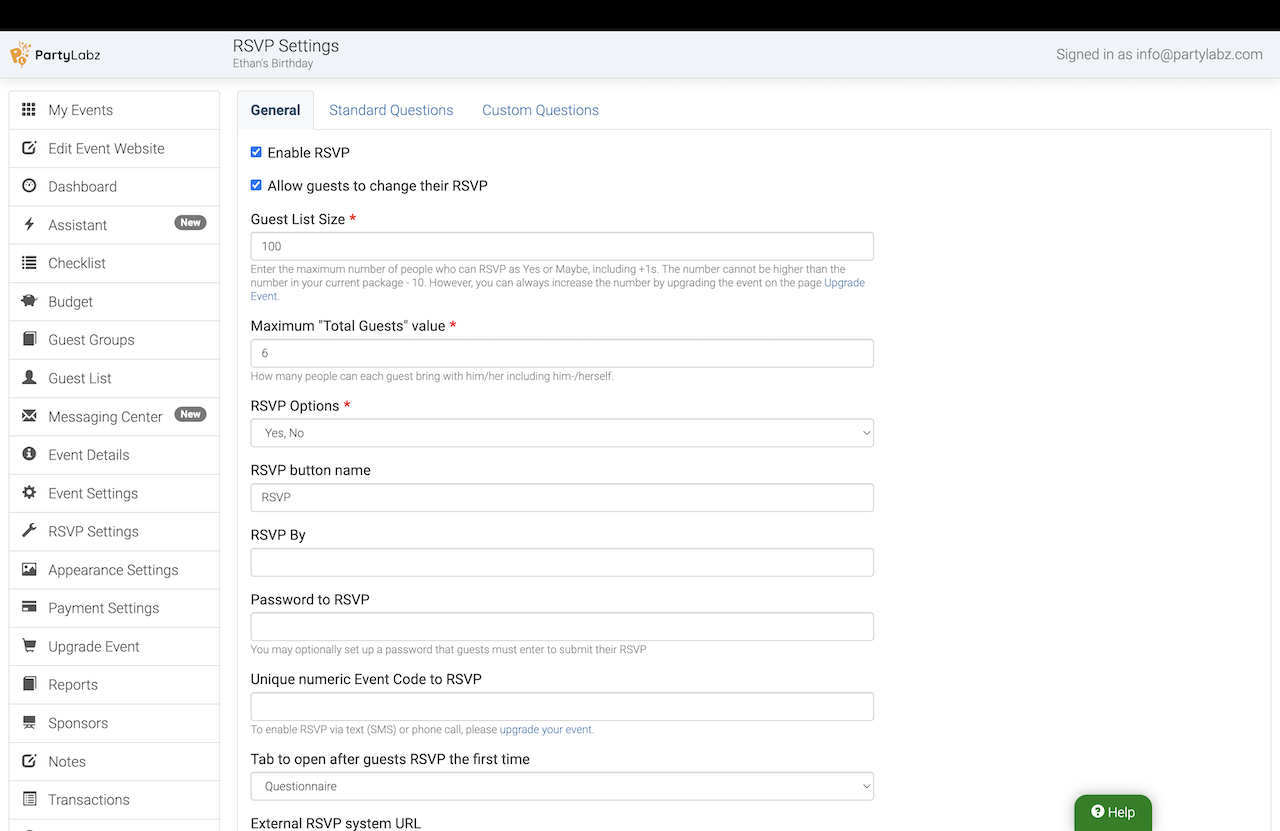Toggle Allow guests to change their RSVP
Image resolution: width=1280 pixels, height=831 pixels.
pyautogui.click(x=256, y=185)
